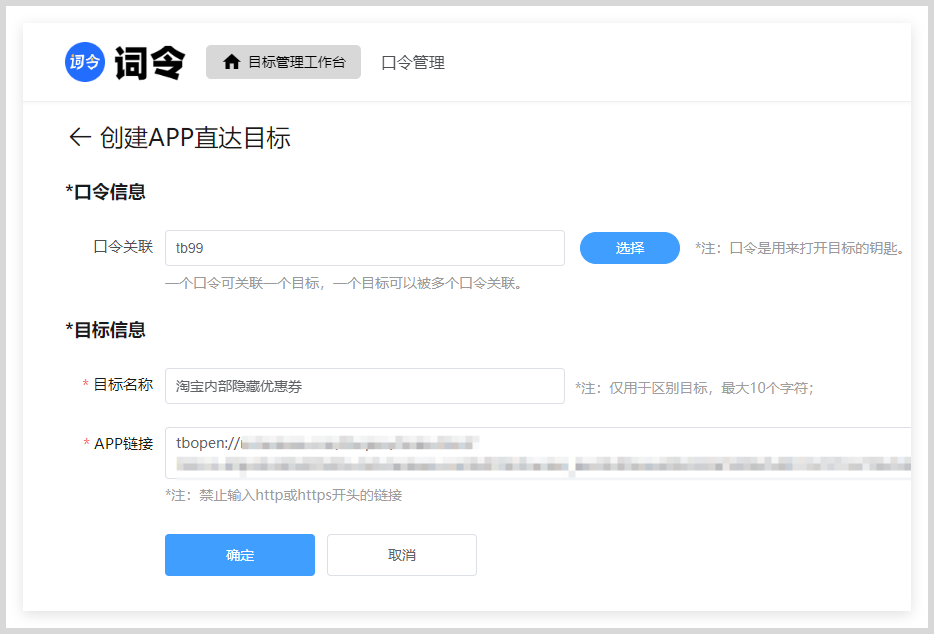This screenshot has height=634, width=934.
Task: Click the home icon in 目标管理工作台 tab
Action: pyautogui.click(x=231, y=62)
